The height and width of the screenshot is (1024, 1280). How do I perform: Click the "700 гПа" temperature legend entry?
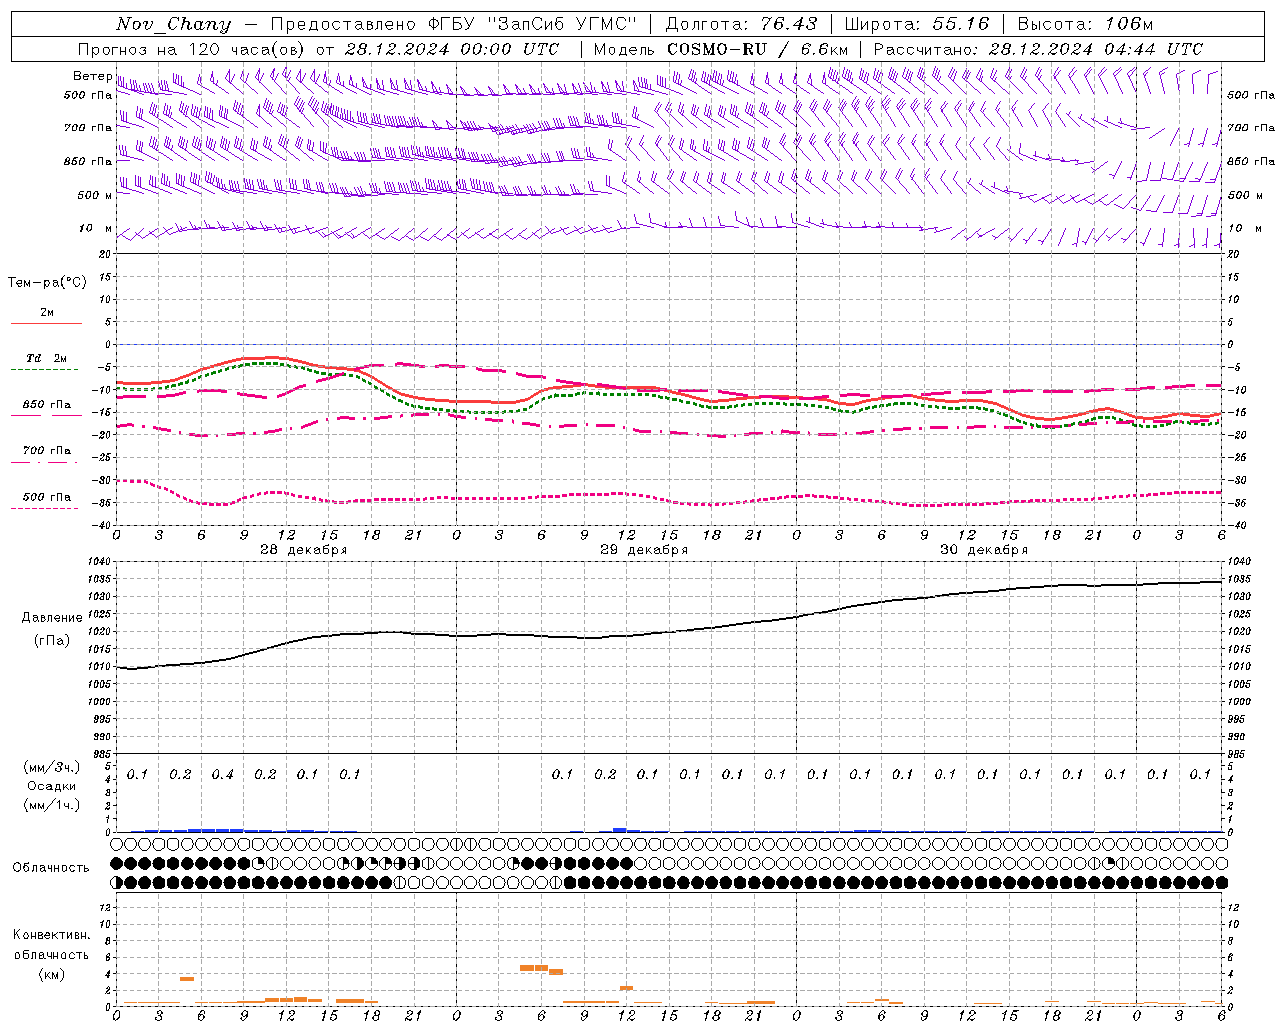pyautogui.click(x=46, y=451)
